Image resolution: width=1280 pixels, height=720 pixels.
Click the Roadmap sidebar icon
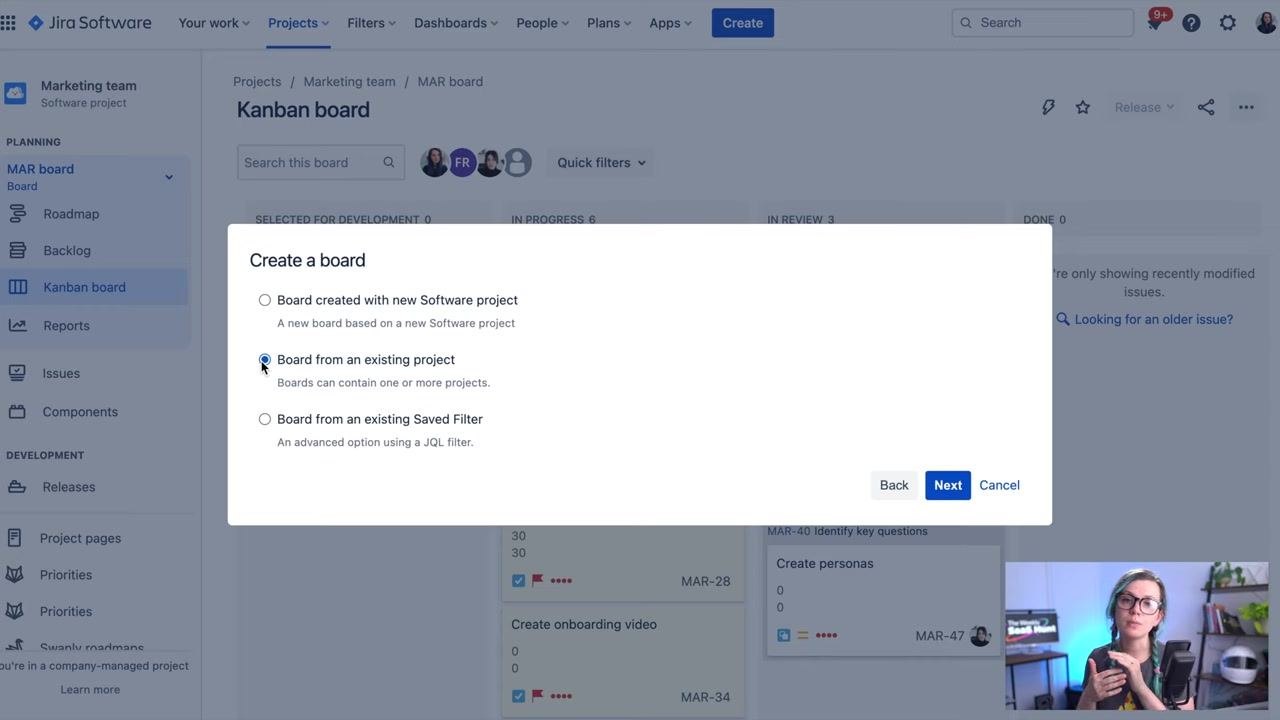[17, 214]
